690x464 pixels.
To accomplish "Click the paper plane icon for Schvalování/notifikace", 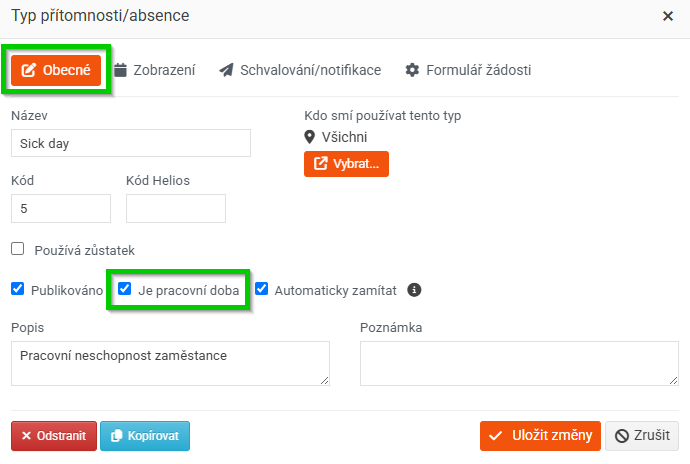I will click(x=226, y=70).
